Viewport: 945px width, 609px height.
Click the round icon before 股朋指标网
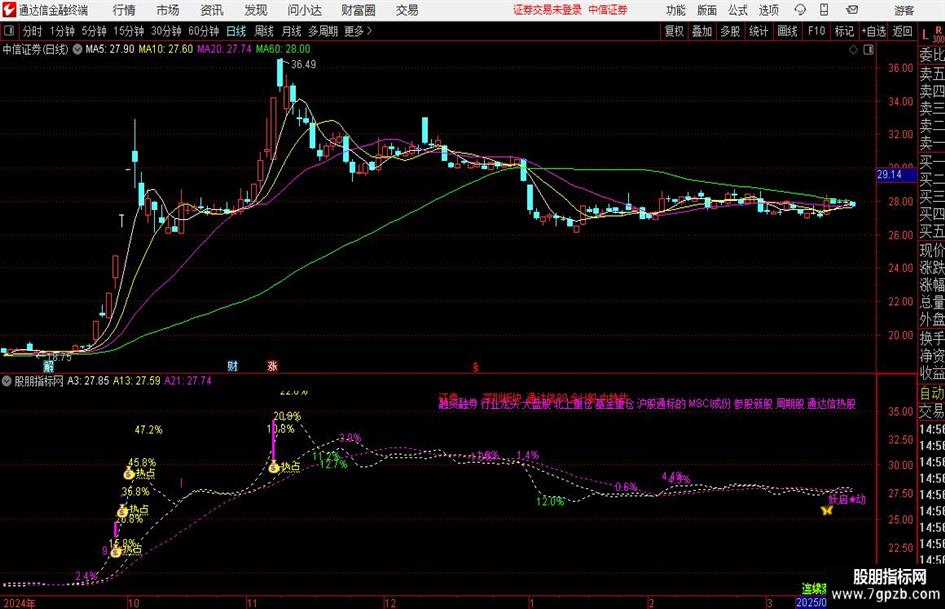[7, 380]
